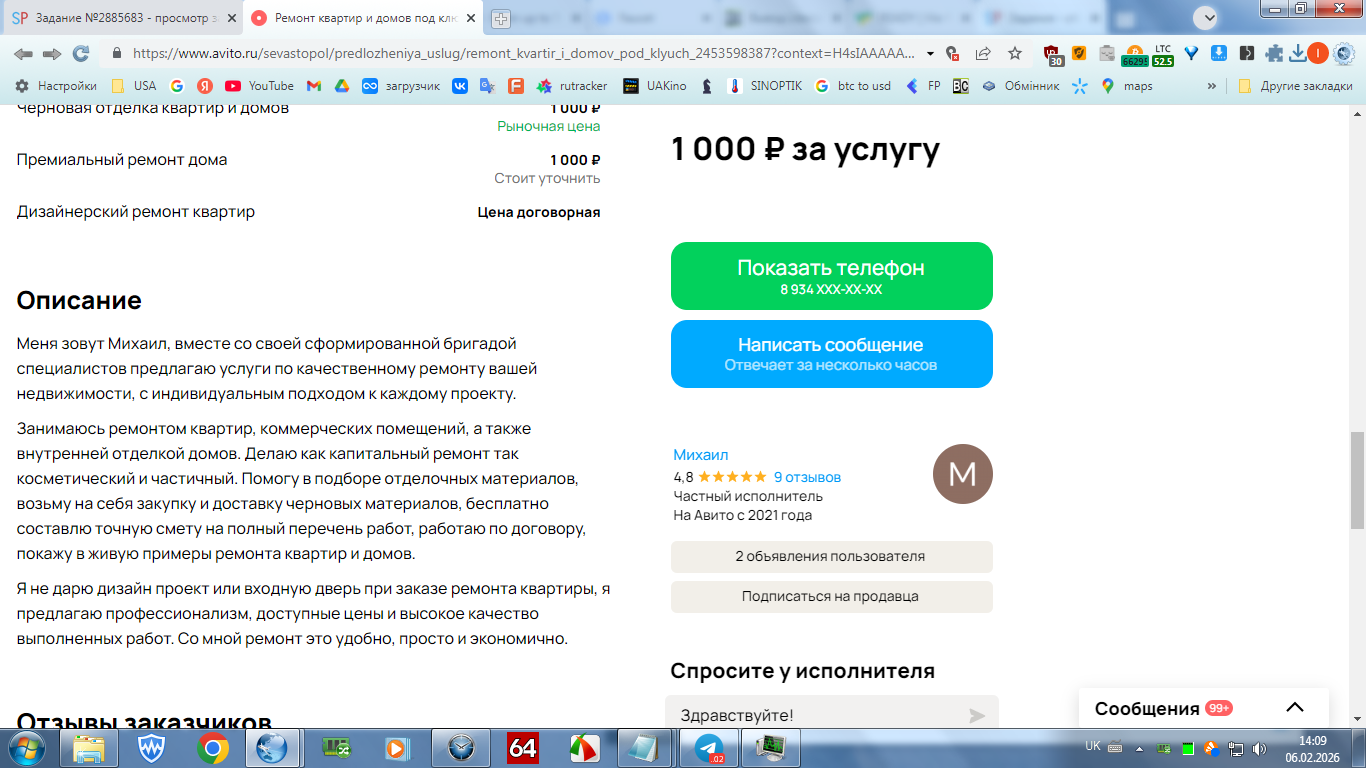Show more bookmarks with double chevron

1212,86
